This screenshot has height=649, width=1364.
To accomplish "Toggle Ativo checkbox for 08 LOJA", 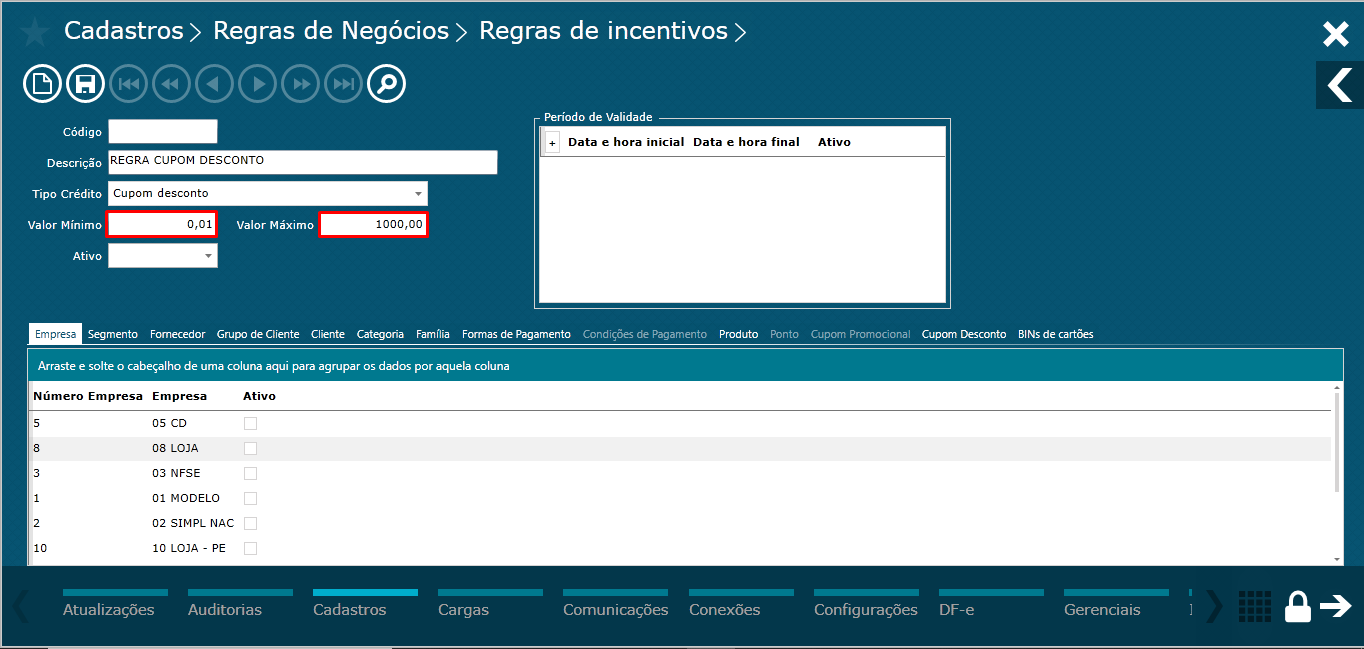I will click(x=250, y=448).
